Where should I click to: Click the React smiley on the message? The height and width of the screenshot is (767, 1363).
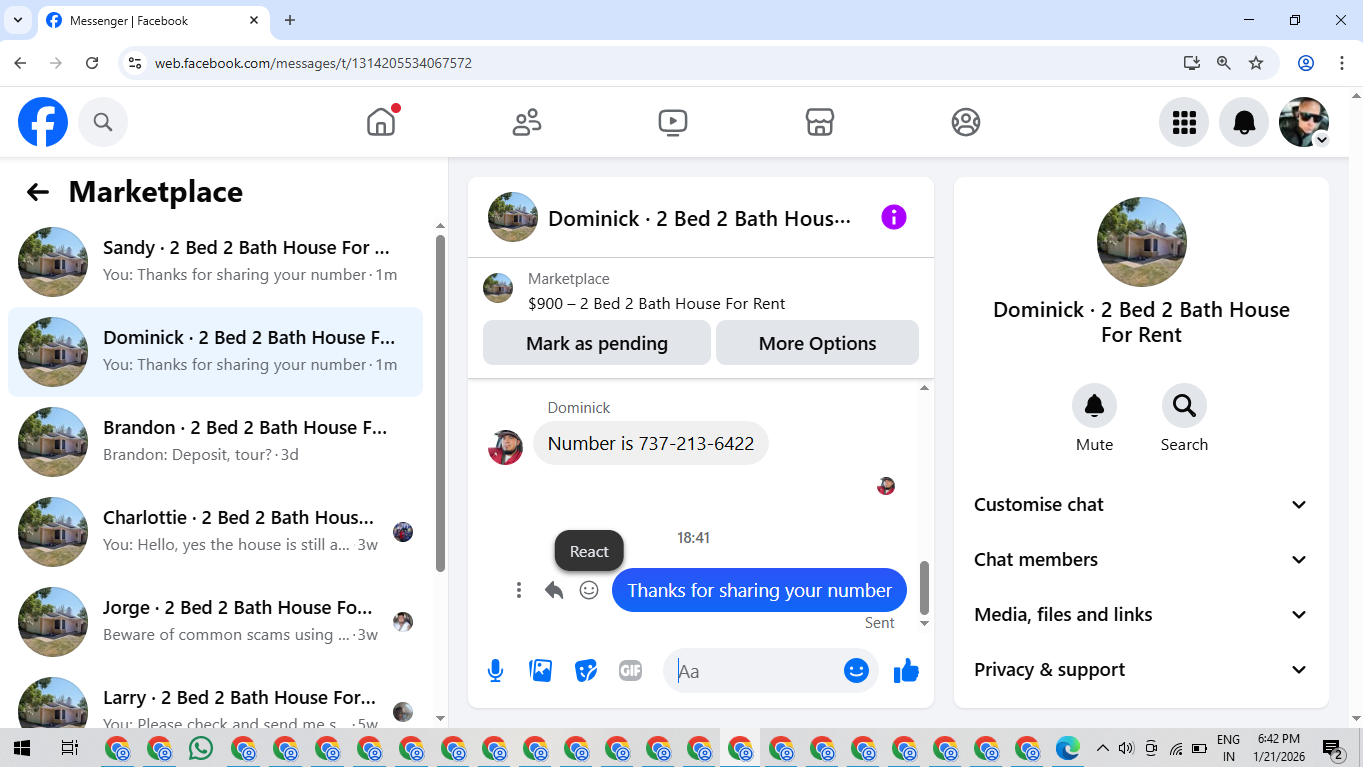tap(589, 590)
